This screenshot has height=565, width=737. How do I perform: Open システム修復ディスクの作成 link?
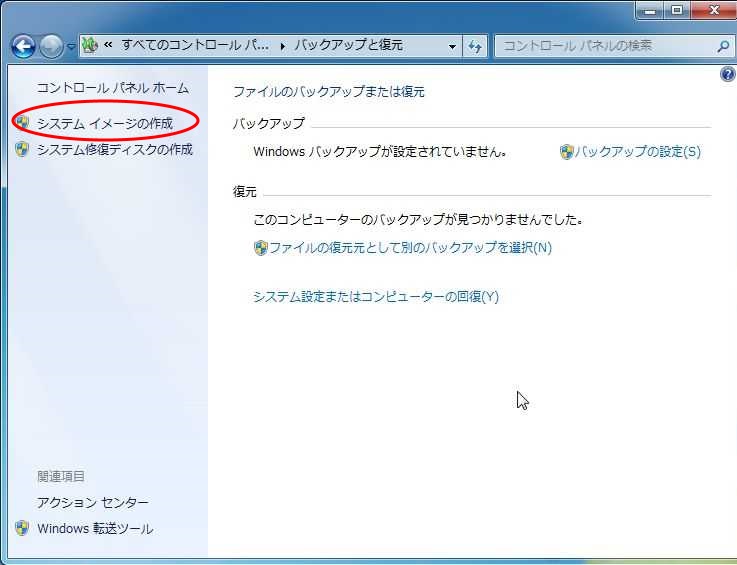(115, 149)
